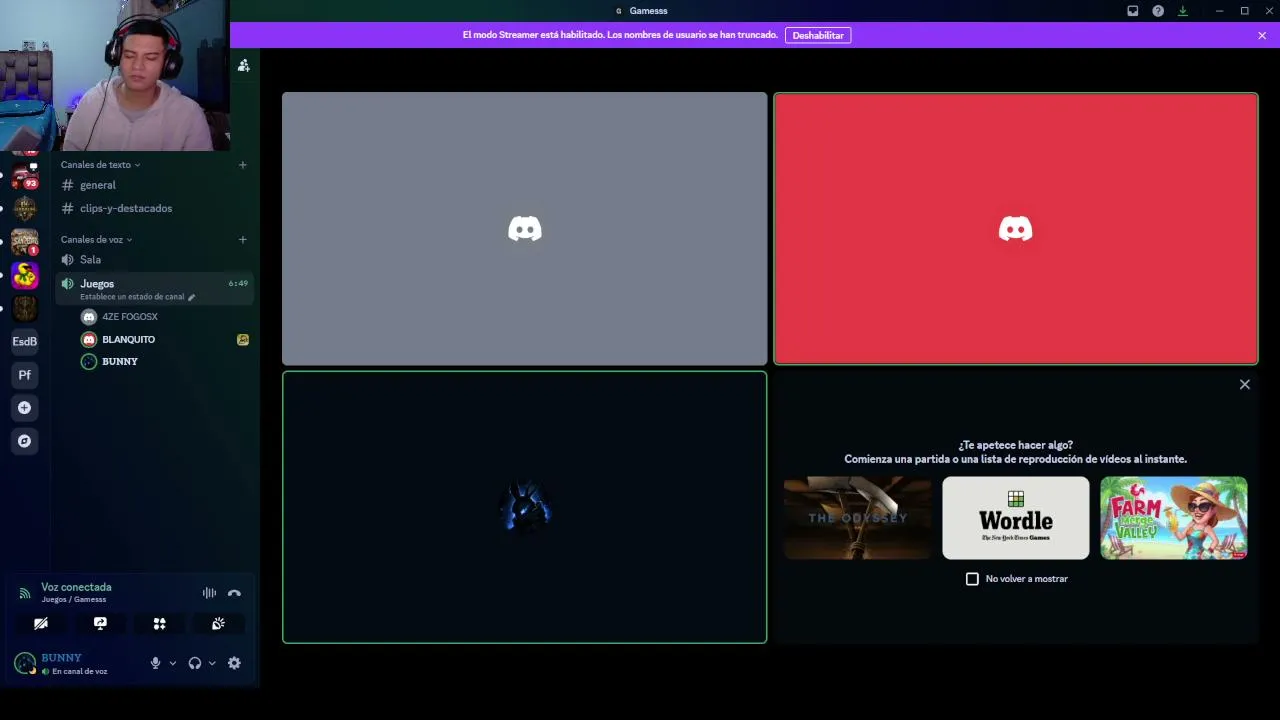Open the soundboard icon

tap(218, 623)
